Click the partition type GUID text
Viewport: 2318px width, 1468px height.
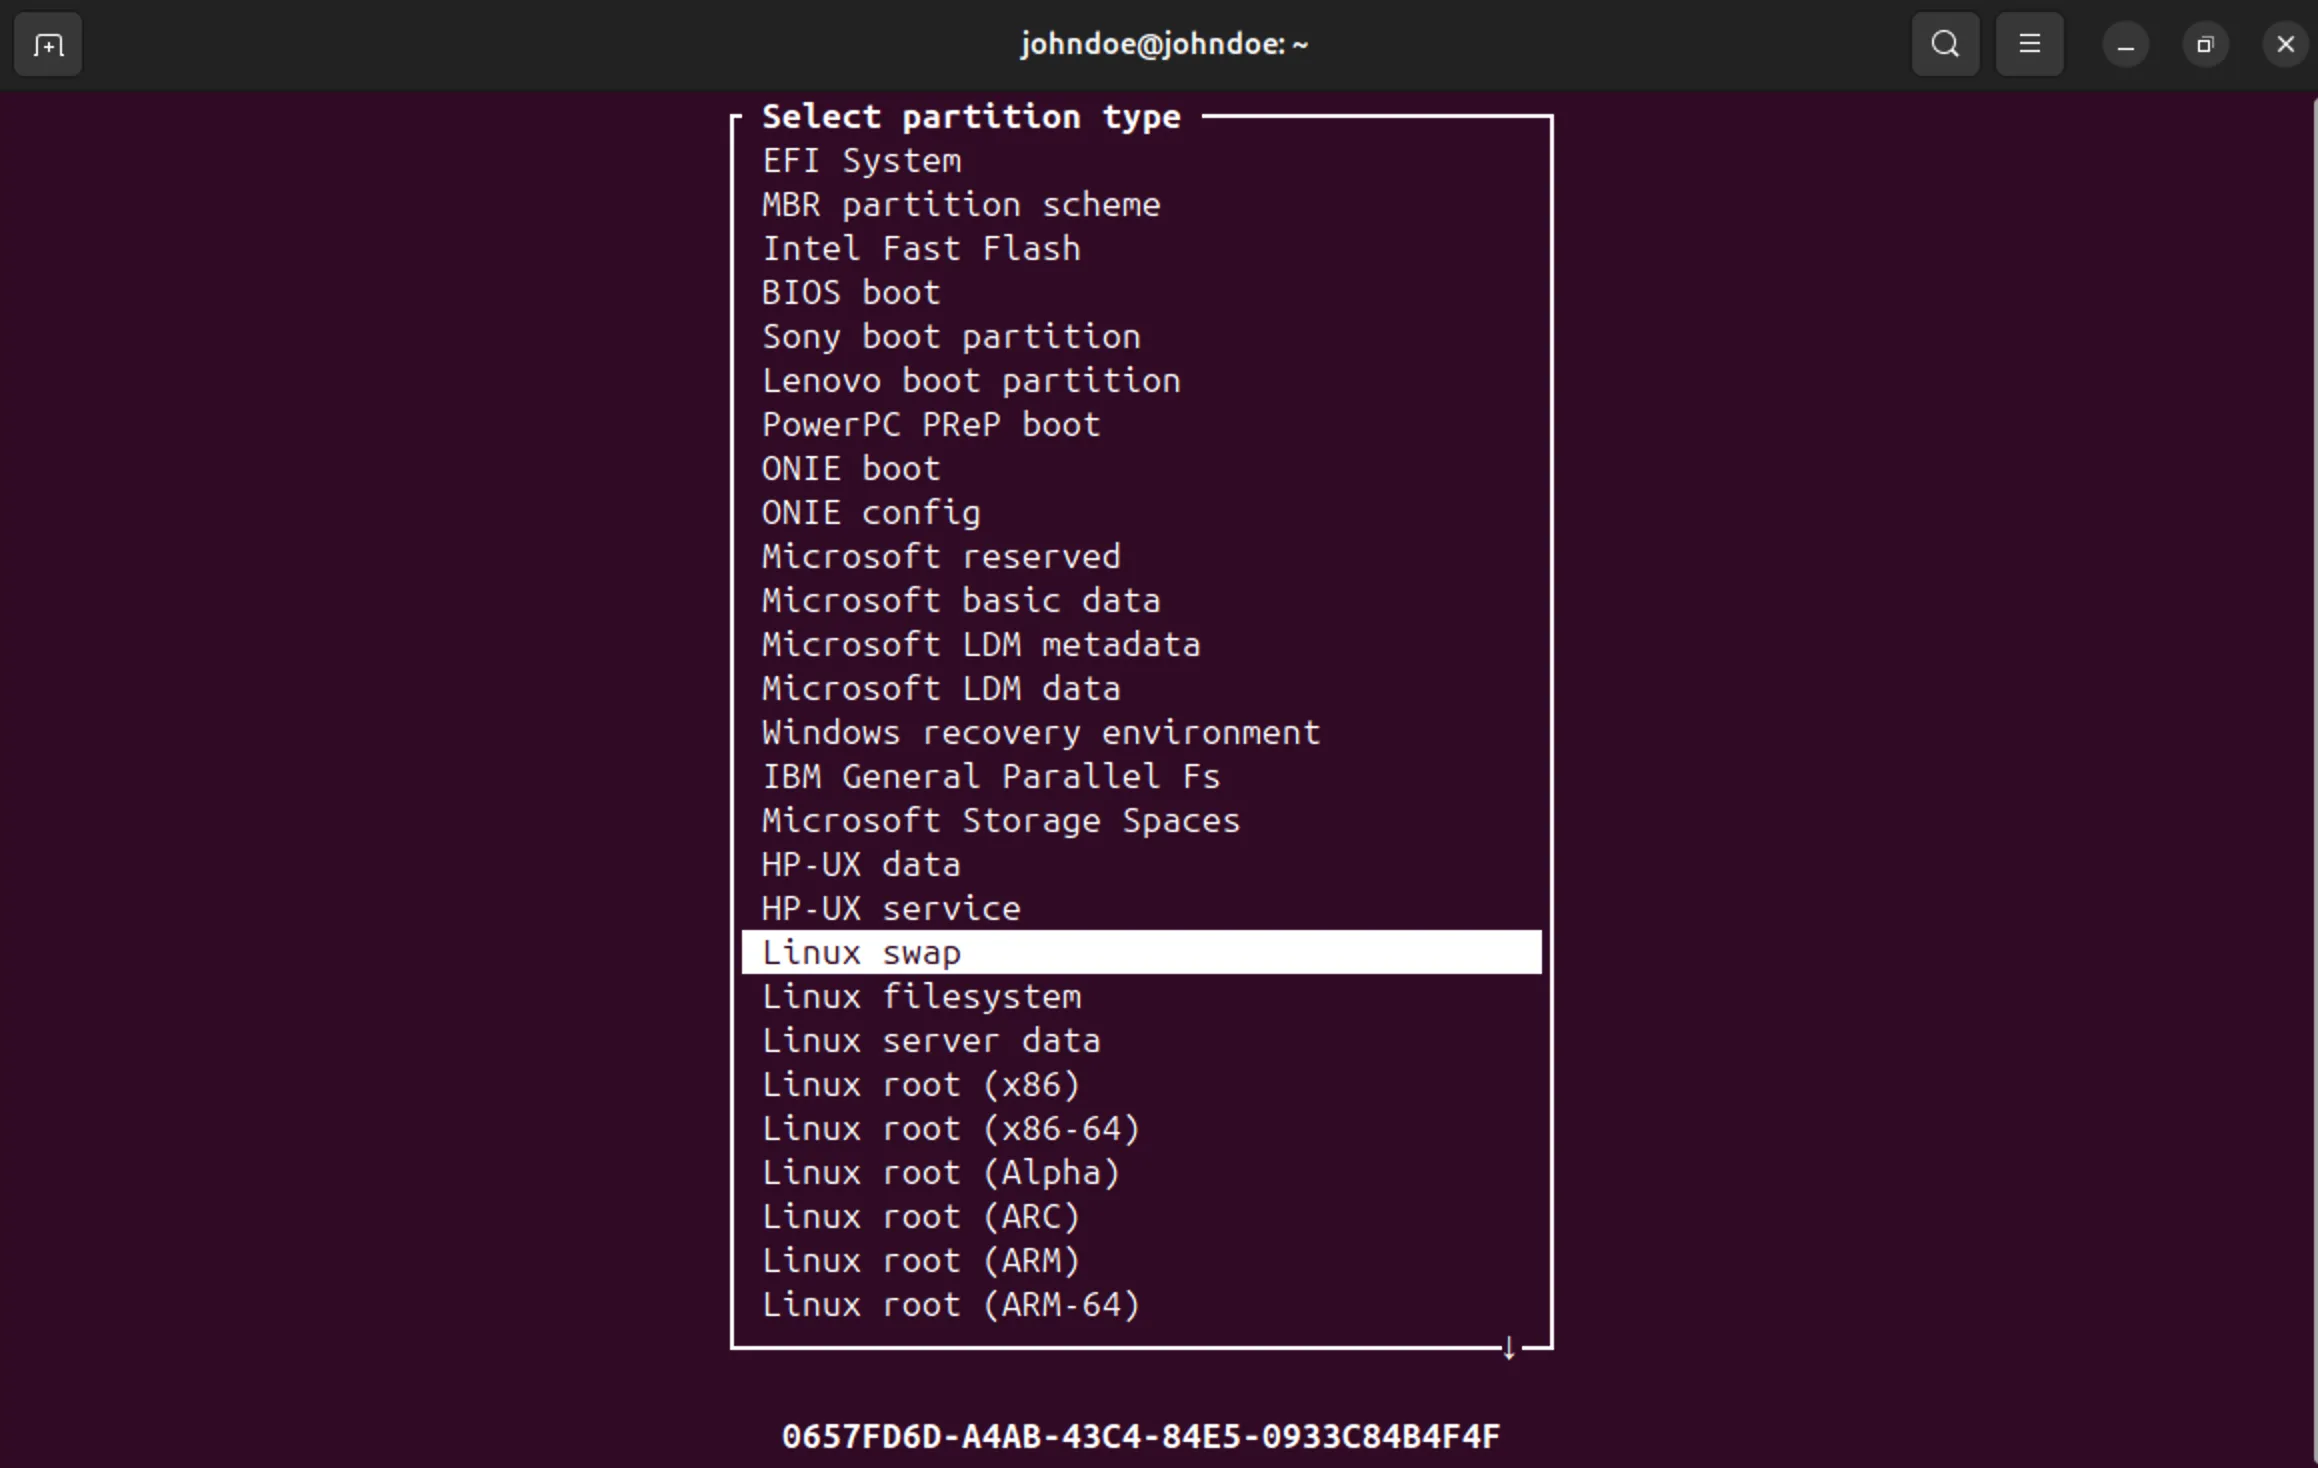(1140, 1437)
